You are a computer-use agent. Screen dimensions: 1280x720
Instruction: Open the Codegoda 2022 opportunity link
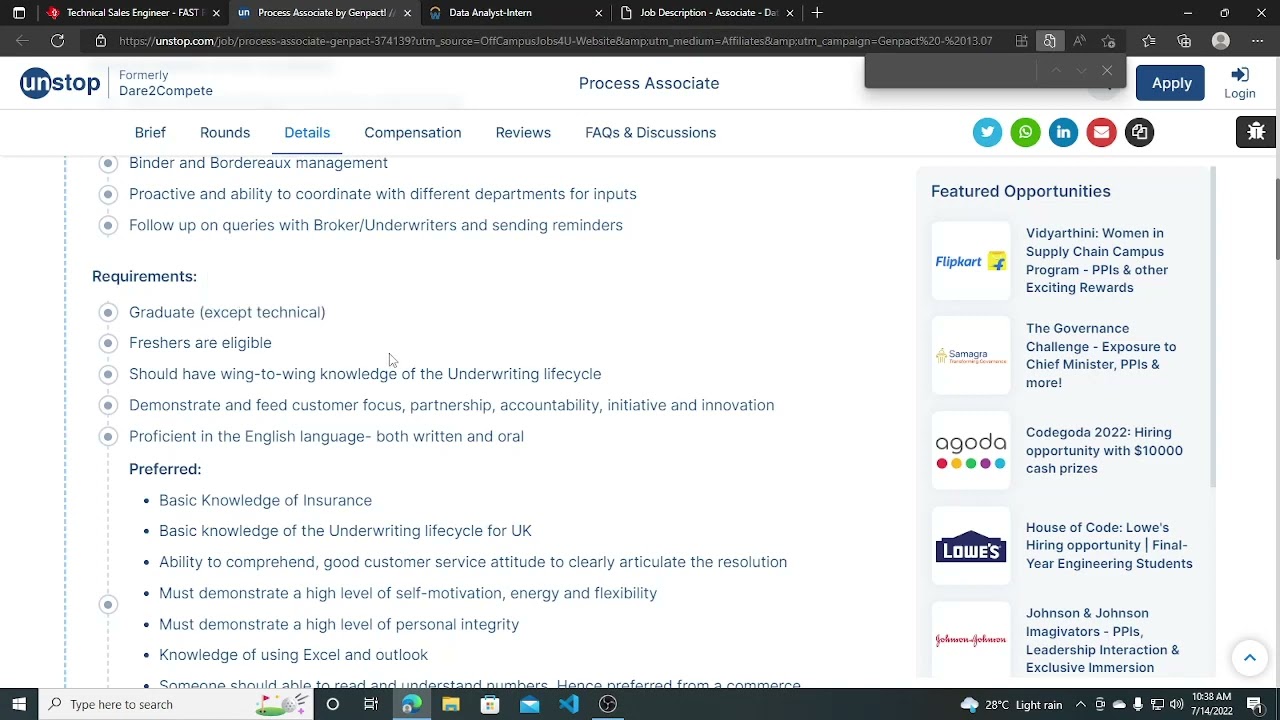[1104, 450]
